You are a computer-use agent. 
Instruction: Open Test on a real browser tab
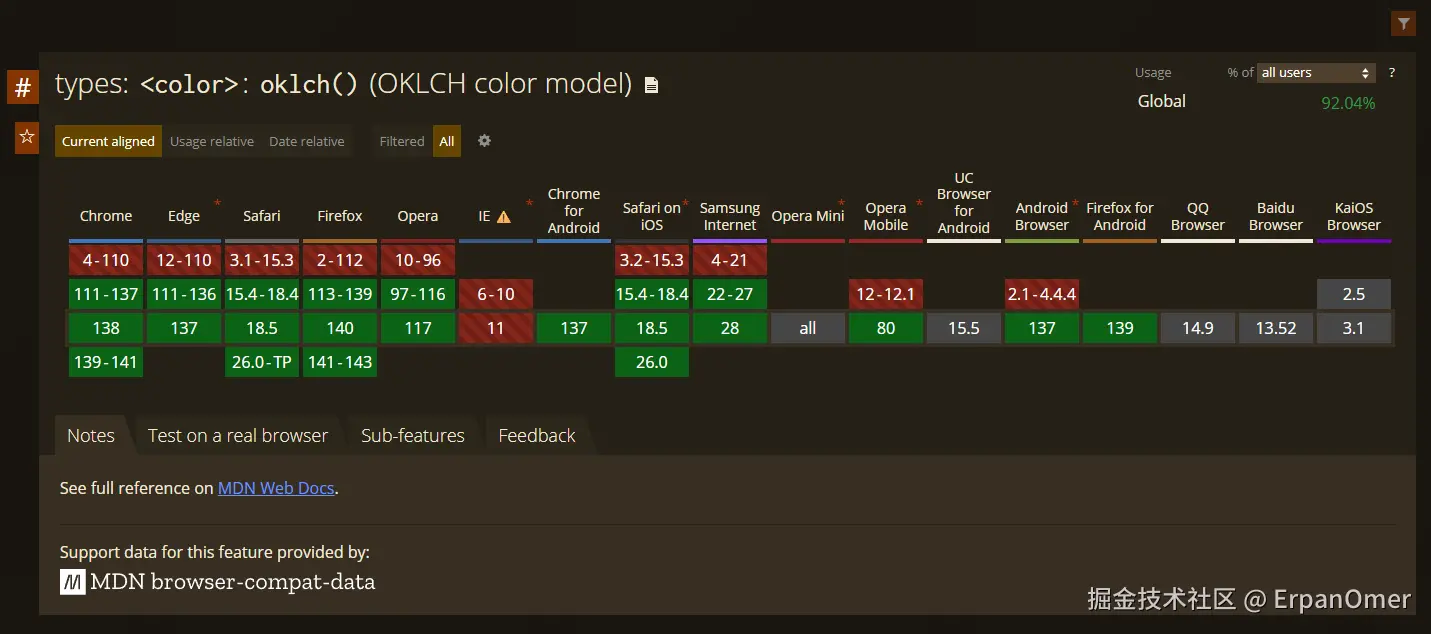click(x=238, y=436)
